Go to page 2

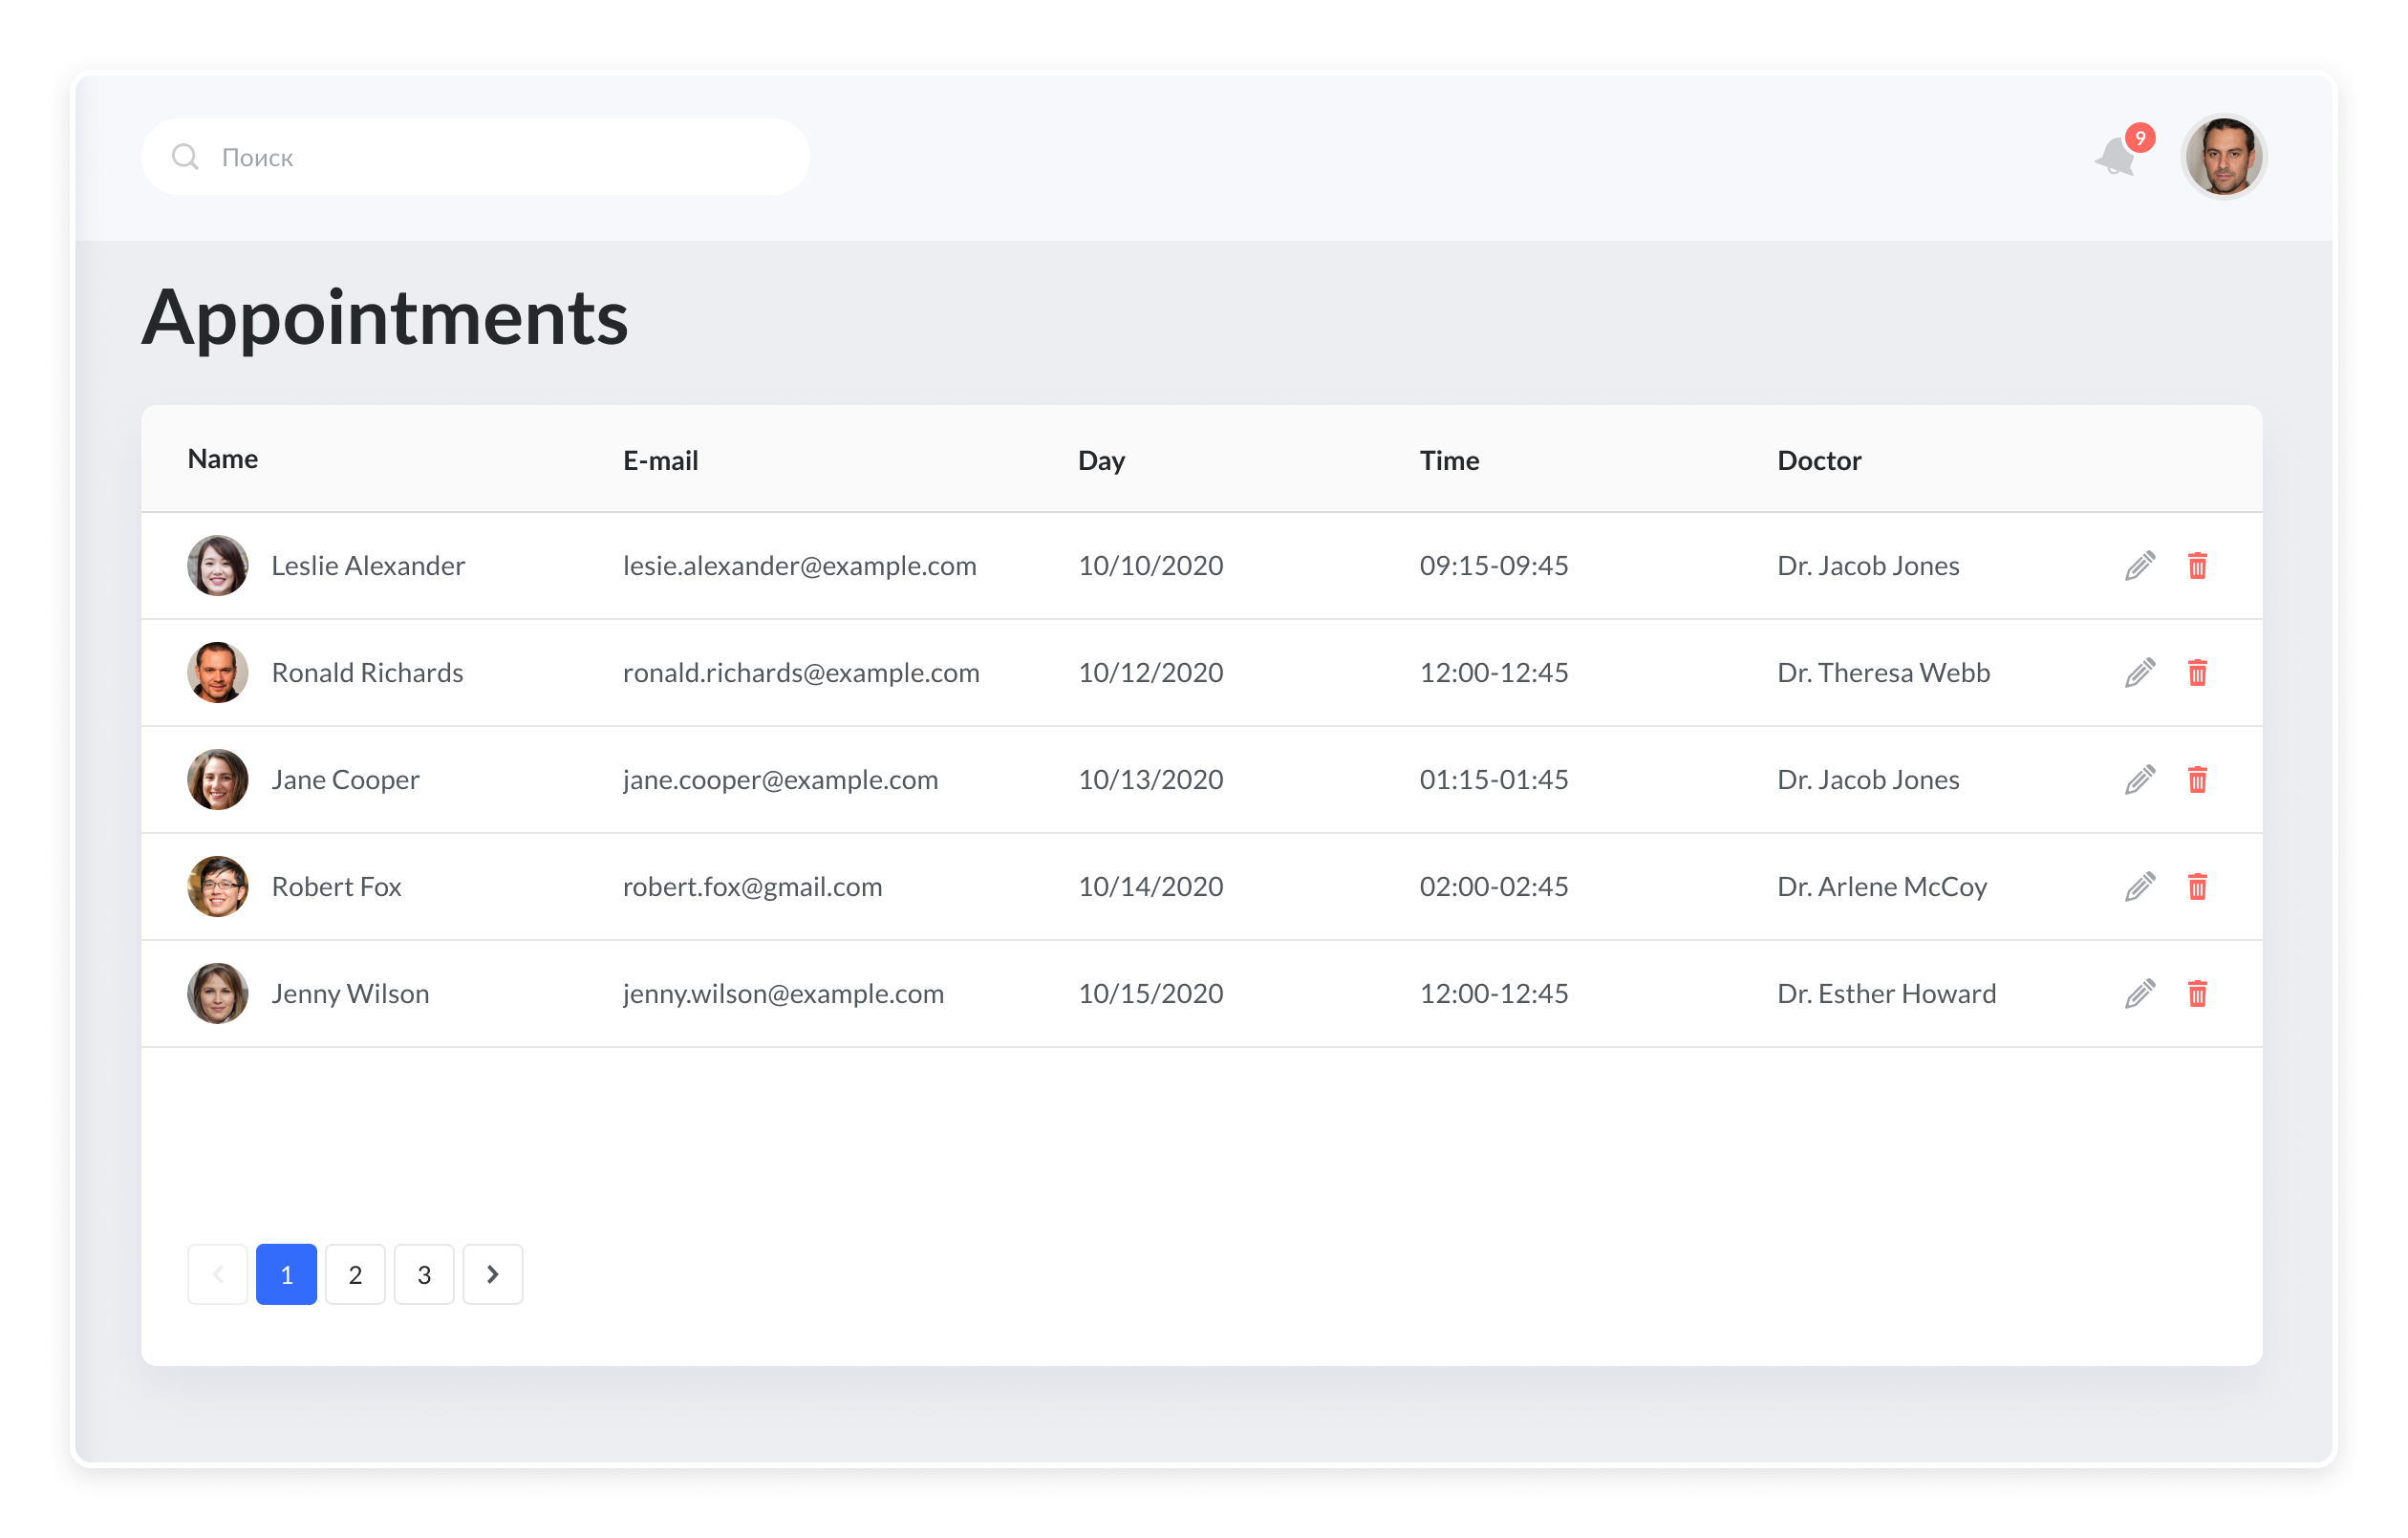tap(355, 1274)
